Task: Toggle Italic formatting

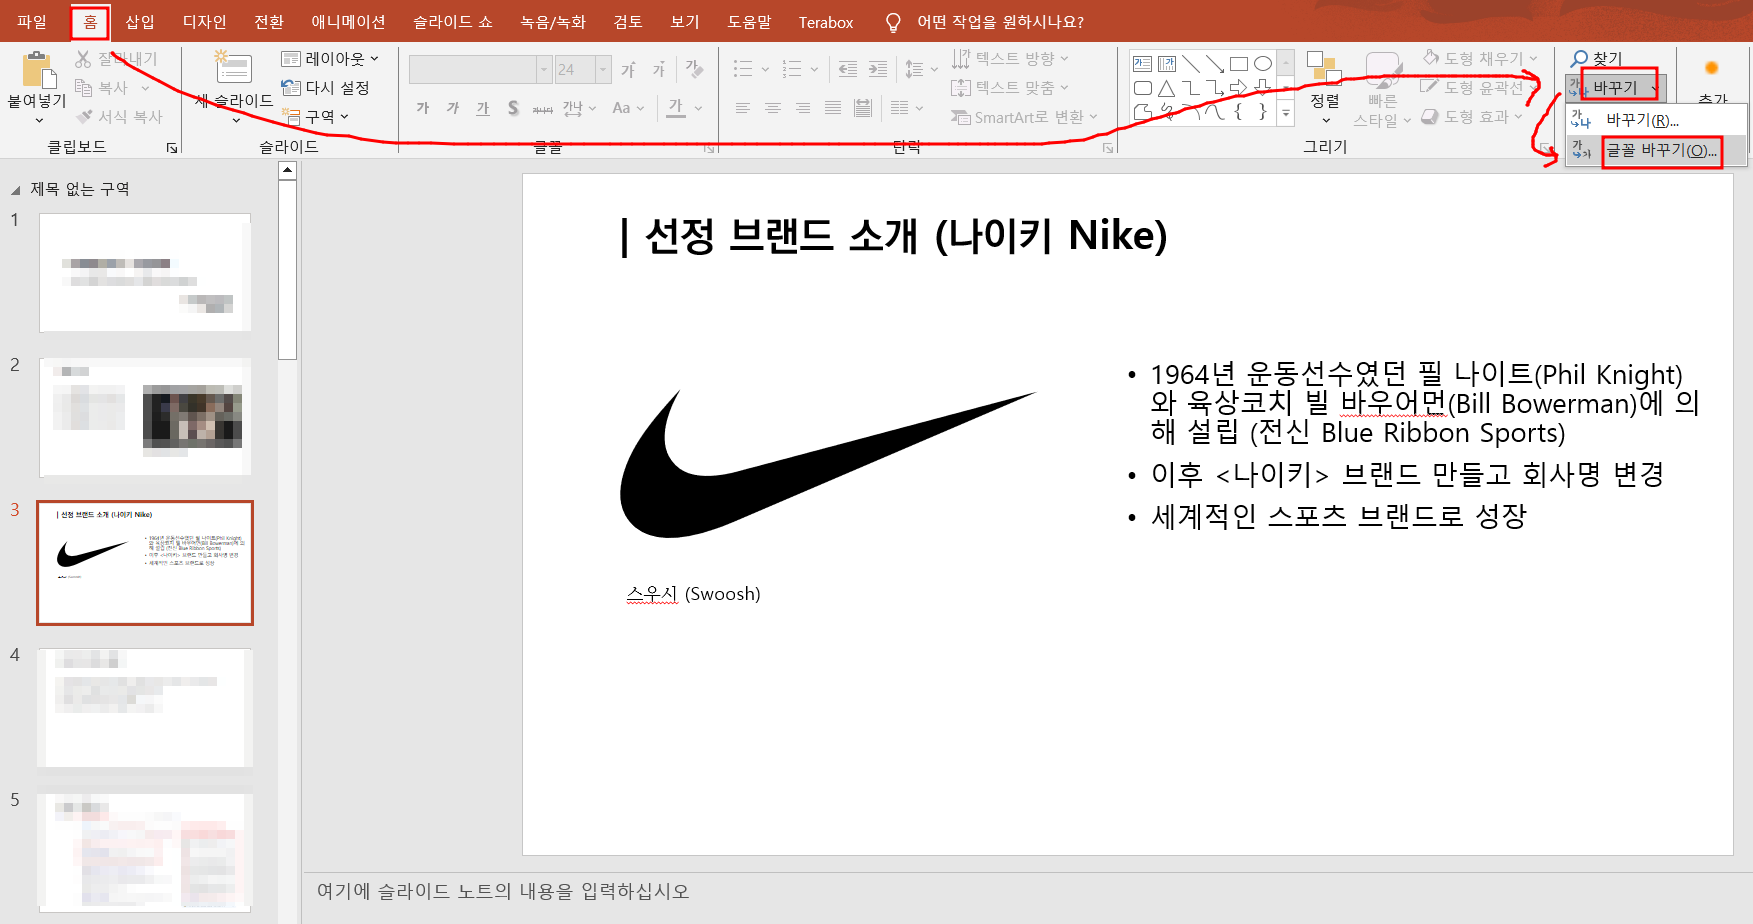Action: (453, 108)
